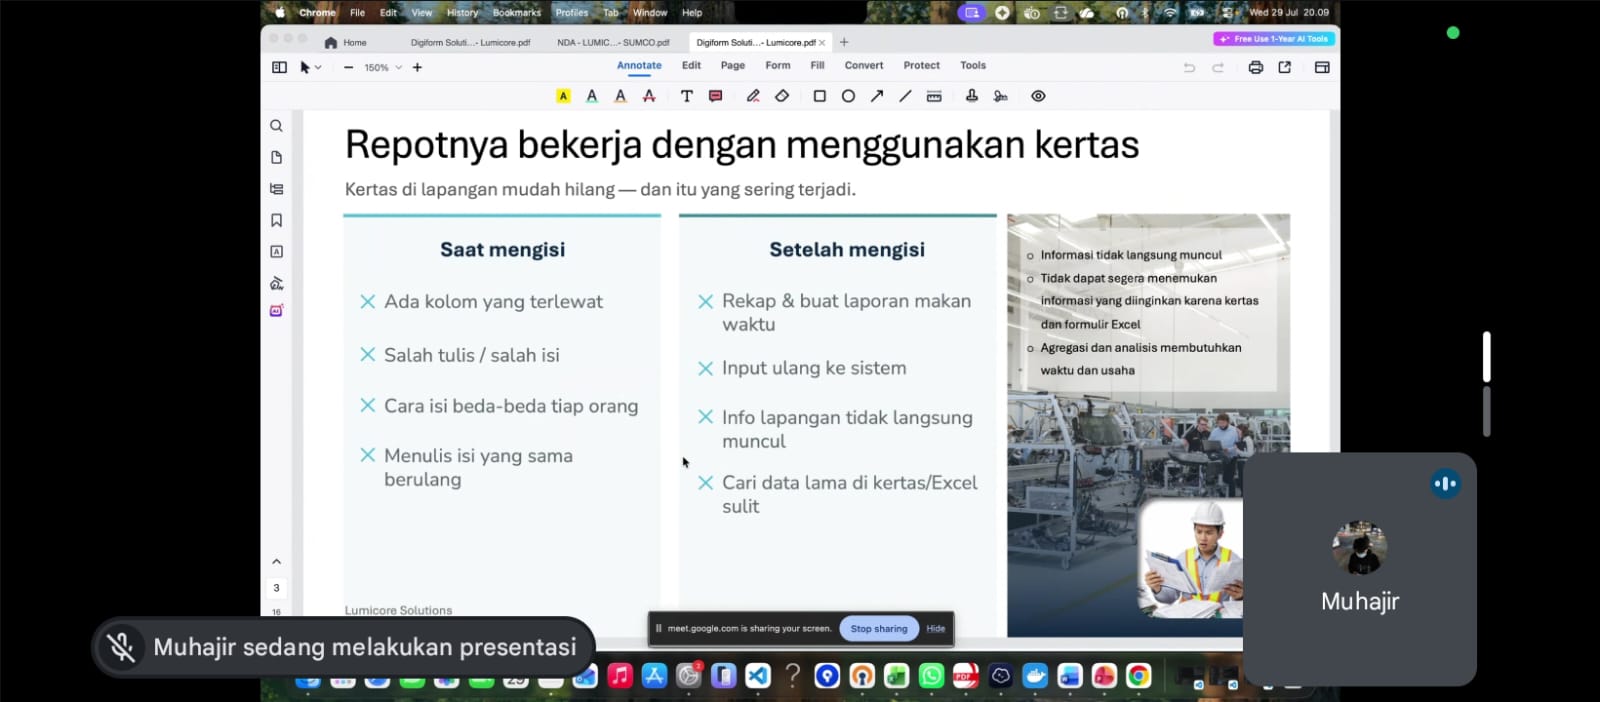Select the measure tool icon

934,96
